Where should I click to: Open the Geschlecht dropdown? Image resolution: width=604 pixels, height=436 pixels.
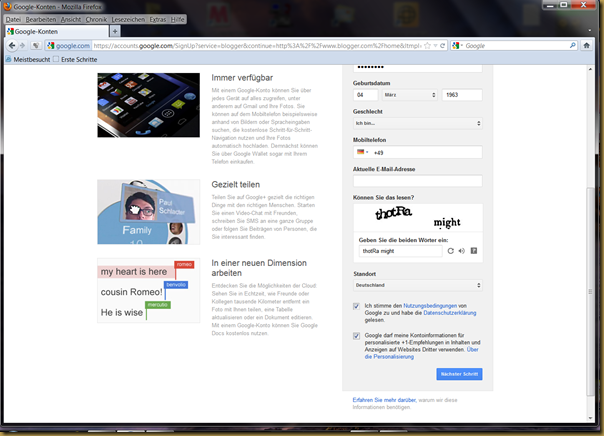(x=418, y=123)
